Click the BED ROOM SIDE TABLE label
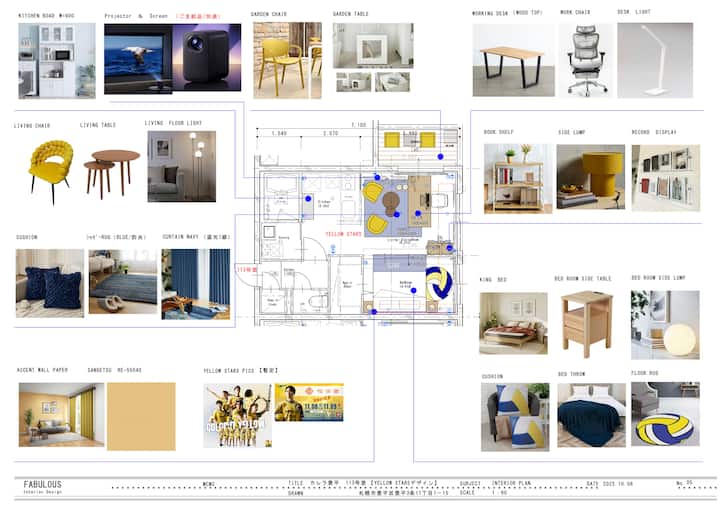The height and width of the screenshot is (509, 720). [x=583, y=279]
